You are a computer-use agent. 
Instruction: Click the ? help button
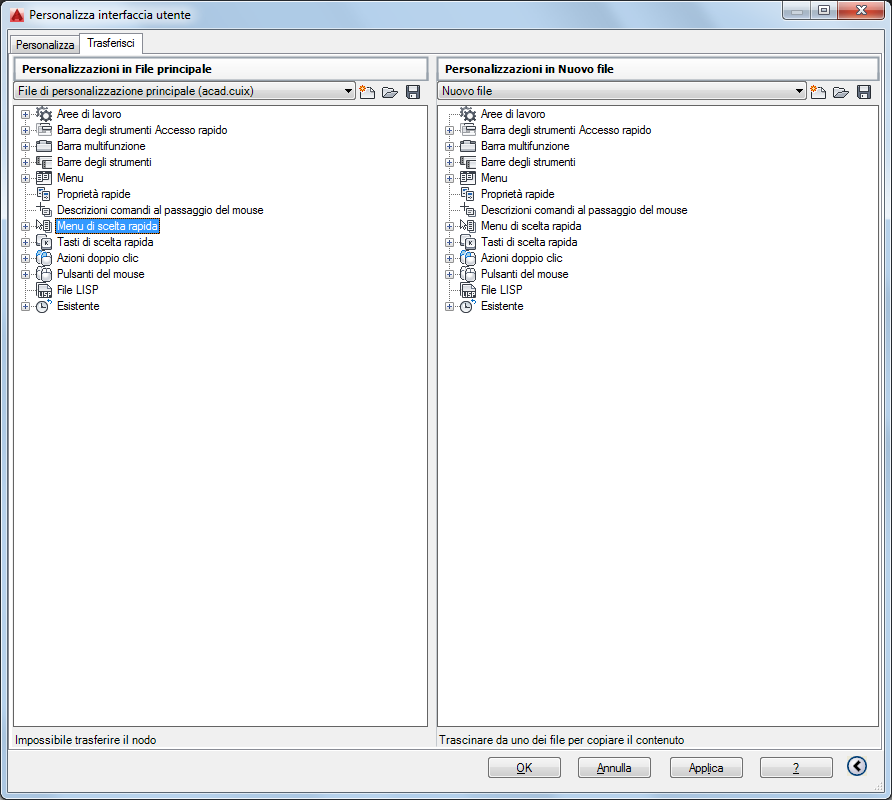[796, 768]
